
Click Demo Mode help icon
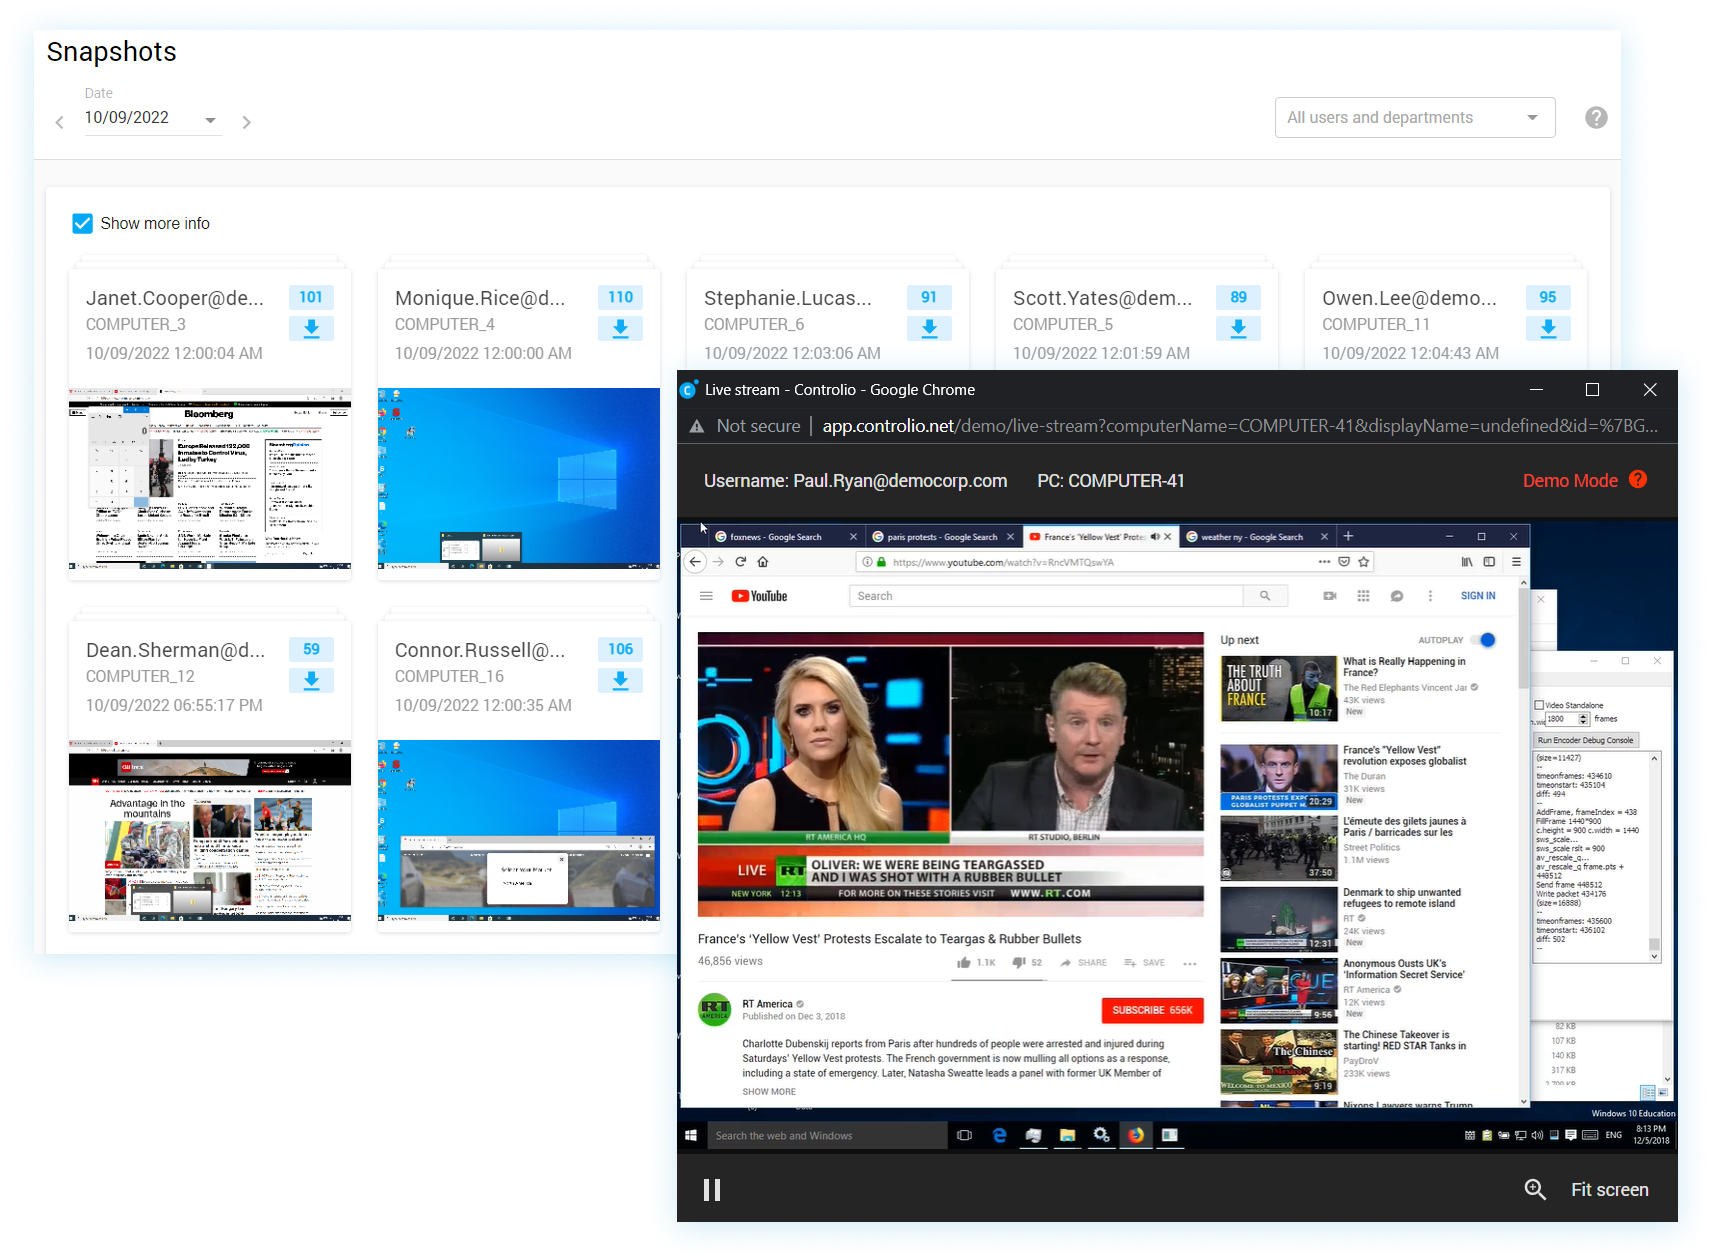pos(1638,480)
